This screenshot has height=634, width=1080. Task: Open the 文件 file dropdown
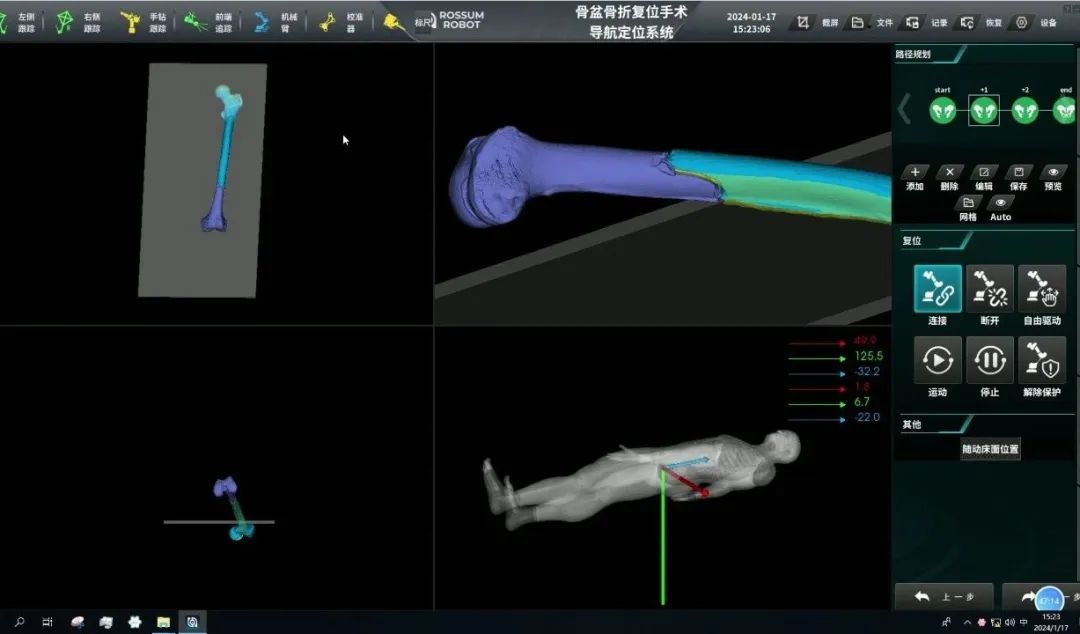pos(858,22)
